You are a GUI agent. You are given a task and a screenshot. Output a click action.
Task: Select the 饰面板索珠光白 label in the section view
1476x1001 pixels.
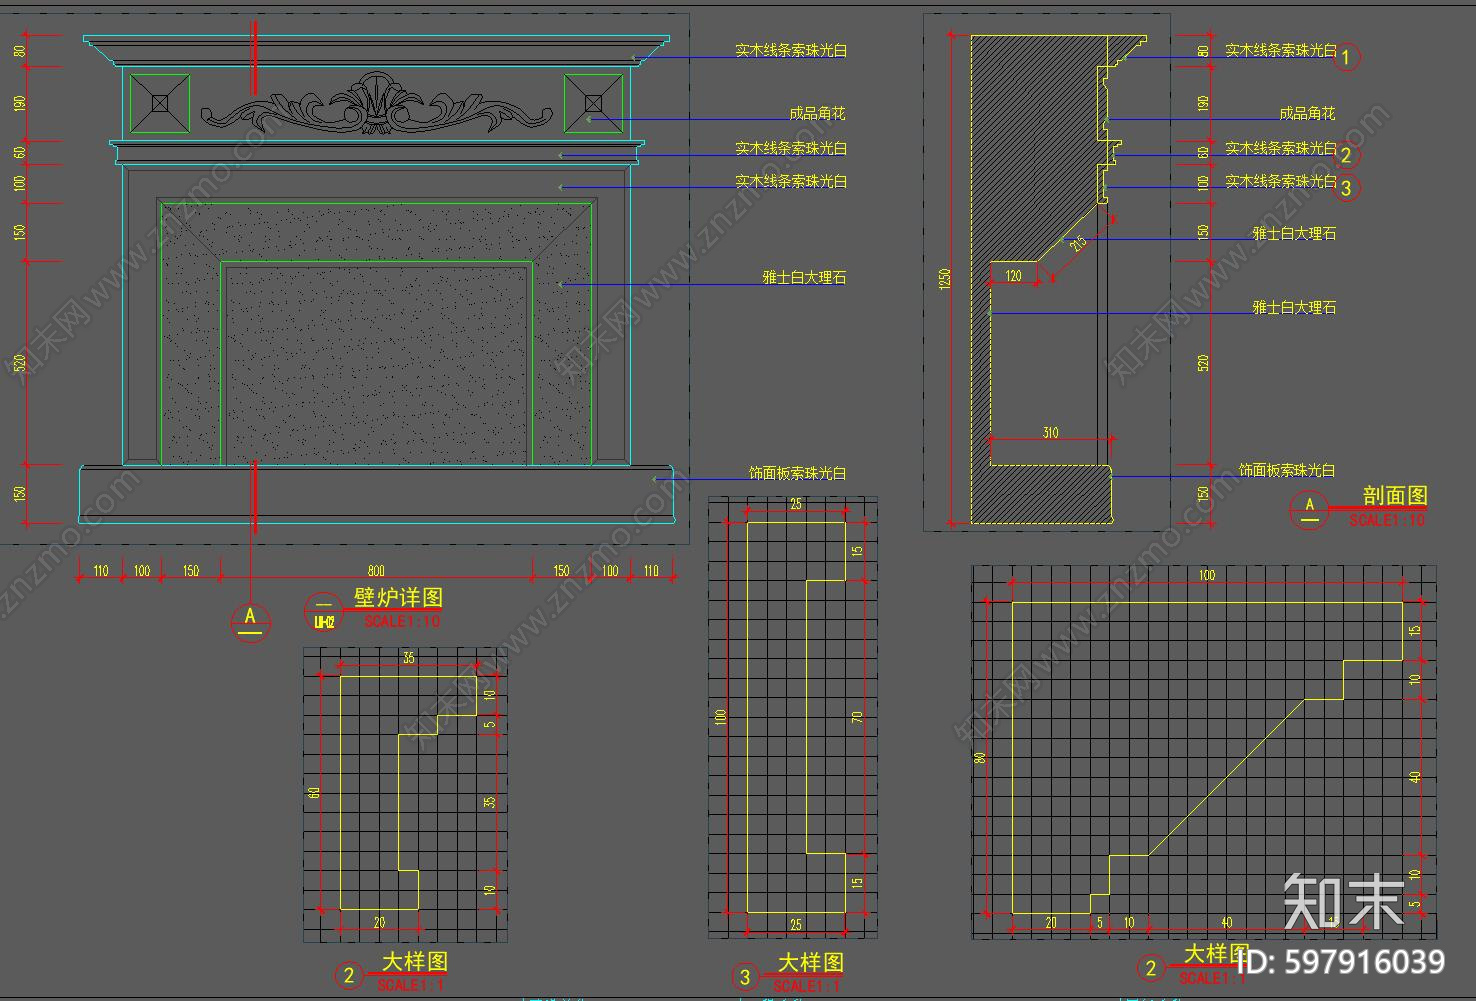[1287, 470]
